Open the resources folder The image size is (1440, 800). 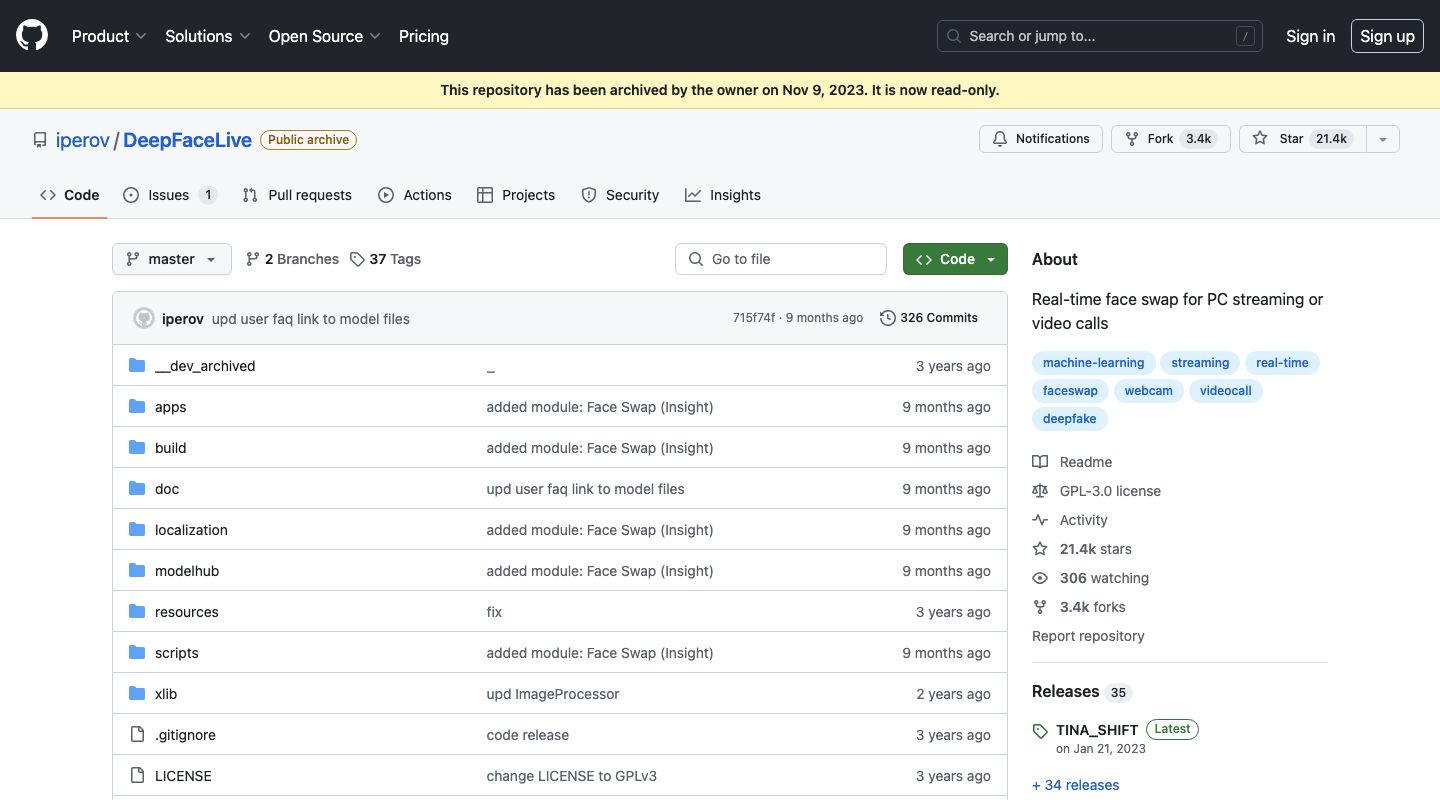pos(187,612)
